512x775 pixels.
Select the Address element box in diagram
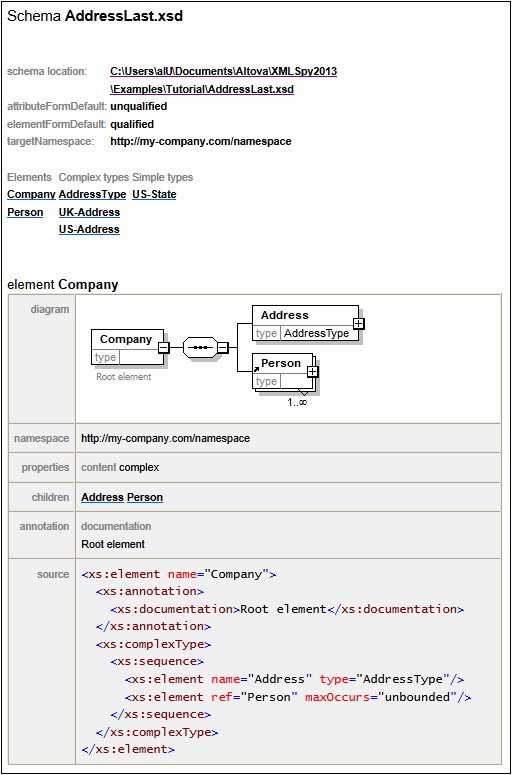[305, 323]
